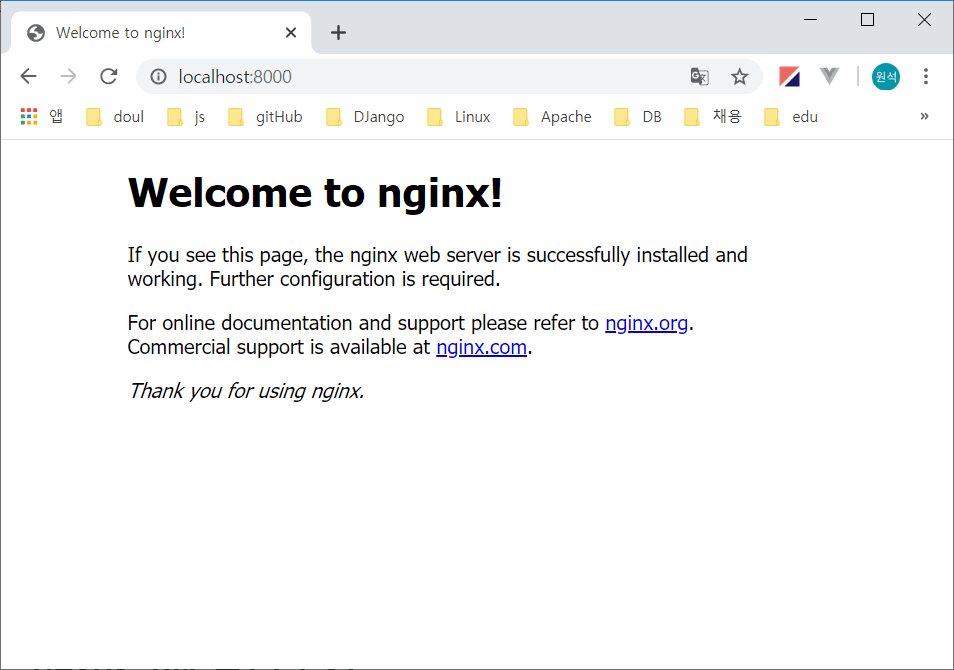Select the Welcome to nginx! tab

(x=161, y=33)
